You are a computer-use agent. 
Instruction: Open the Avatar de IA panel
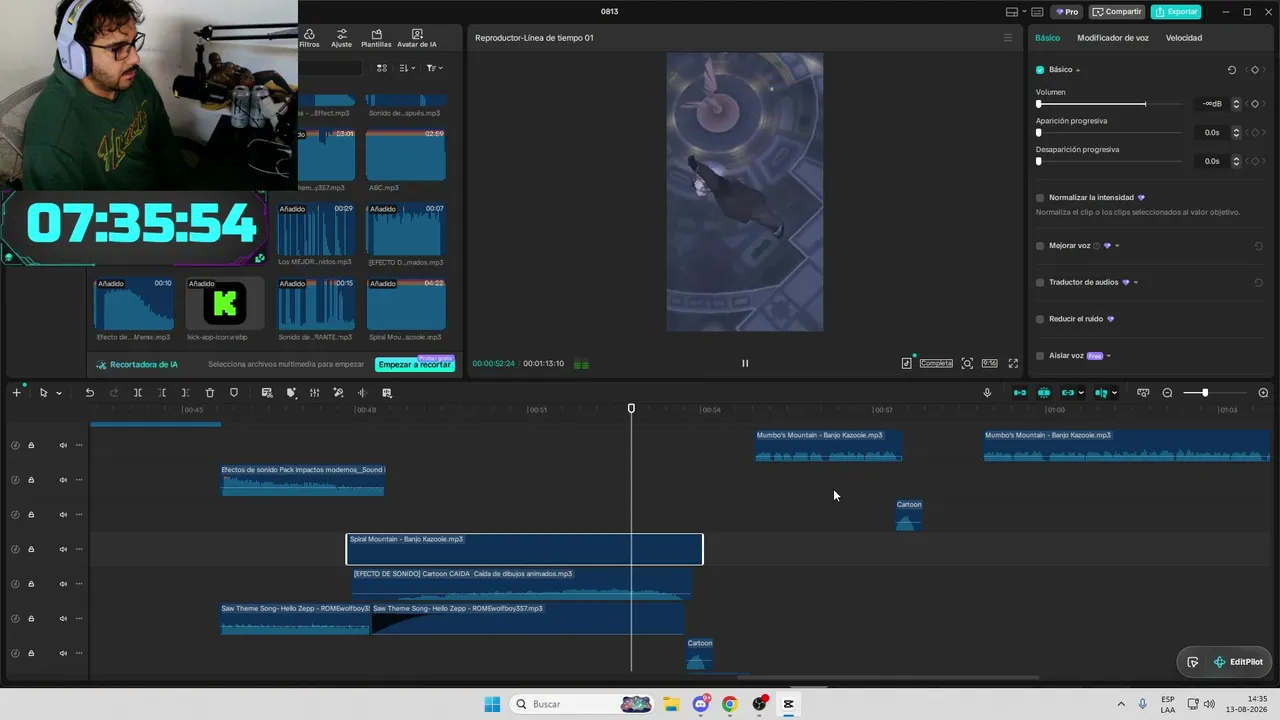(x=417, y=38)
